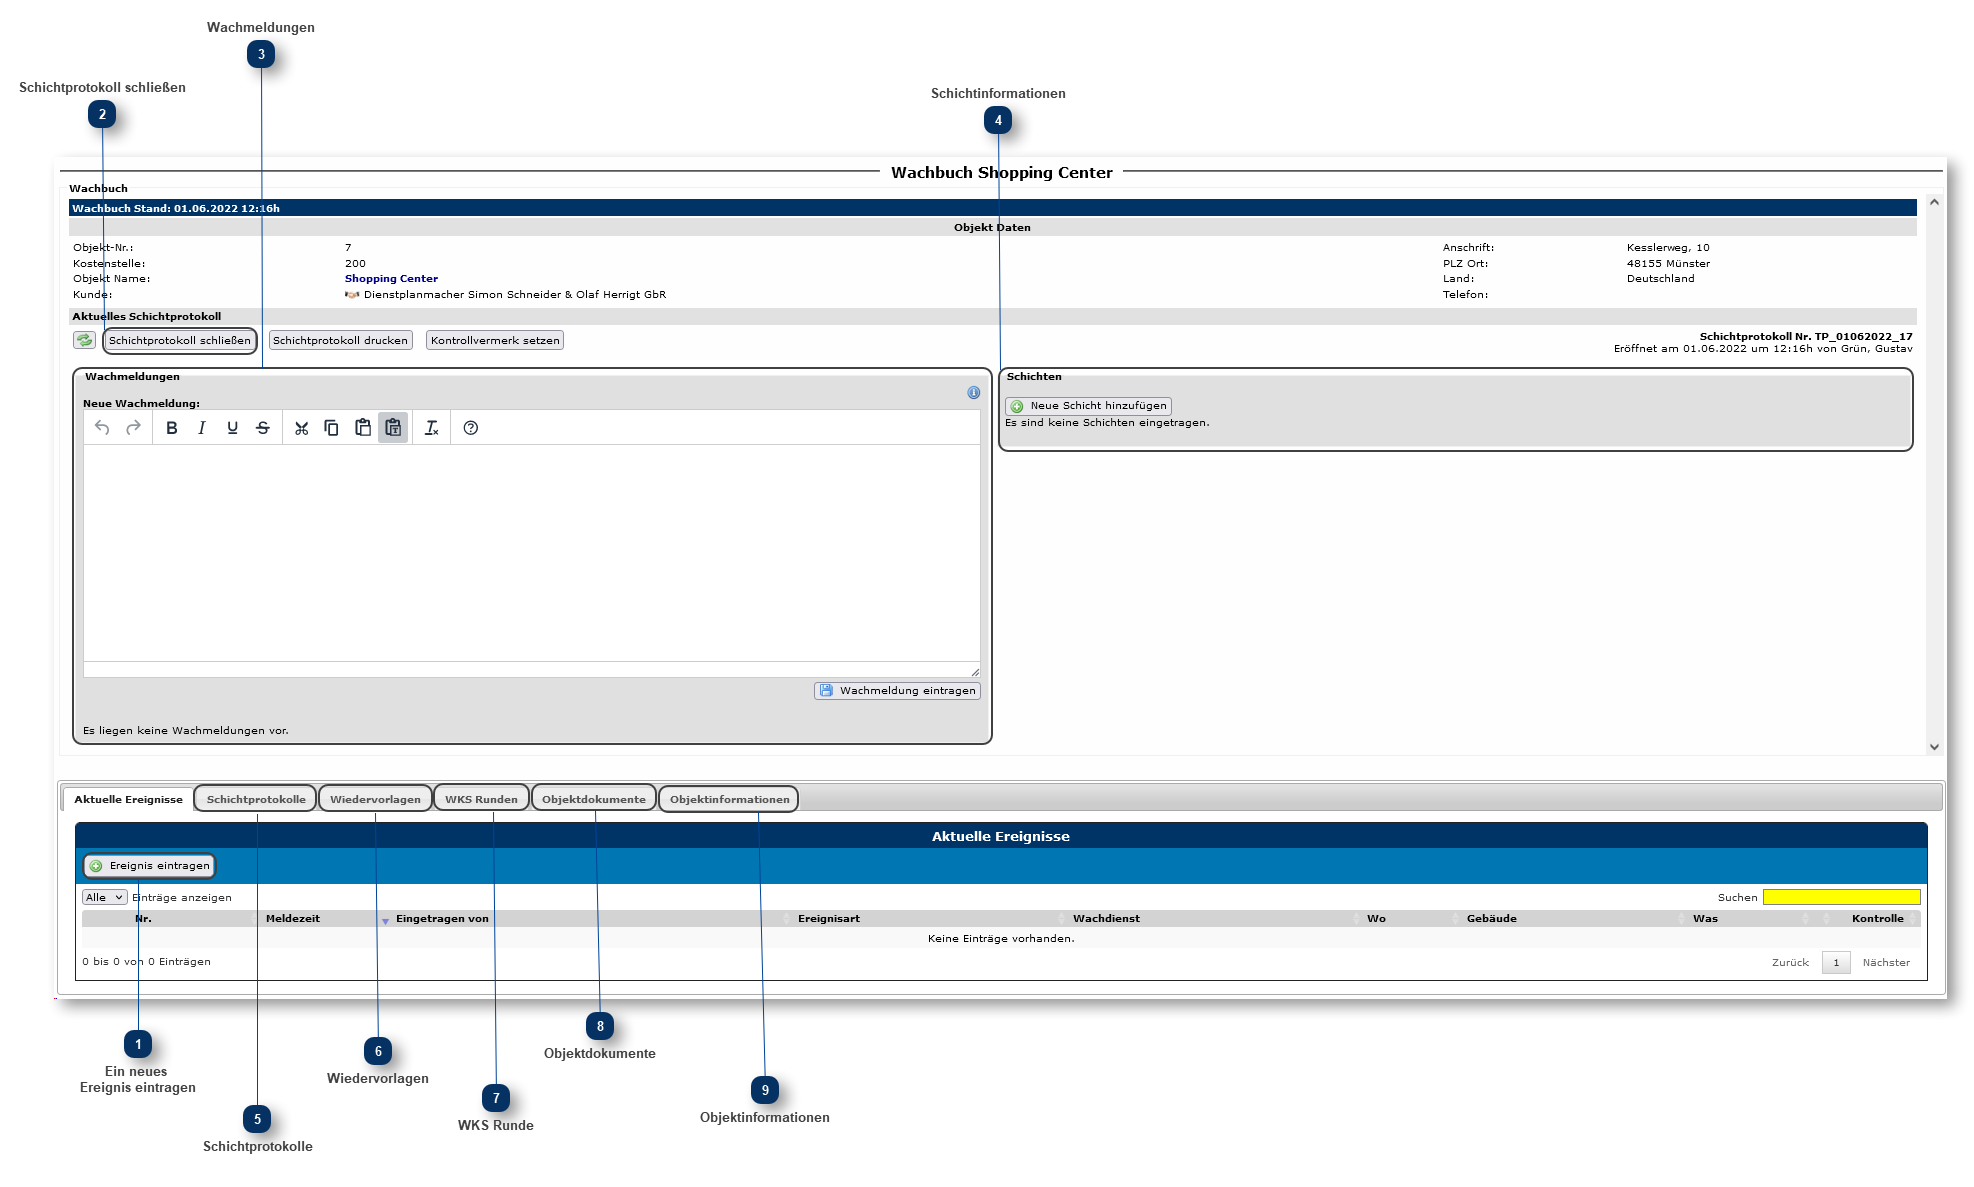Open the Shopping Center object link
The width and height of the screenshot is (1974, 1187).
pos(391,279)
